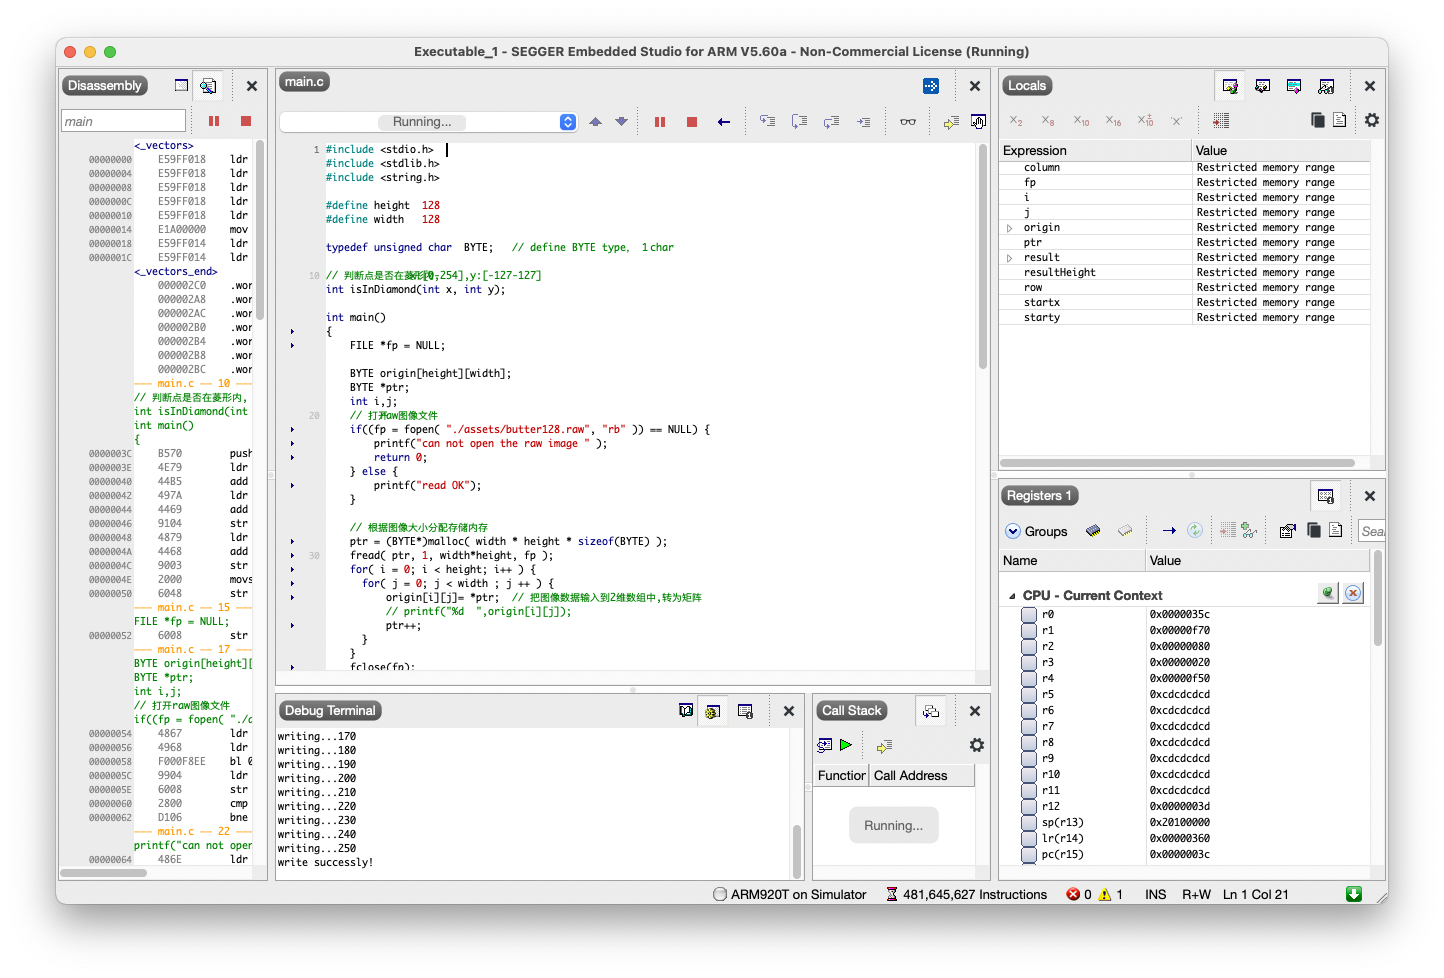
Task: Toggle the r5 register checkbox
Action: 1028,695
